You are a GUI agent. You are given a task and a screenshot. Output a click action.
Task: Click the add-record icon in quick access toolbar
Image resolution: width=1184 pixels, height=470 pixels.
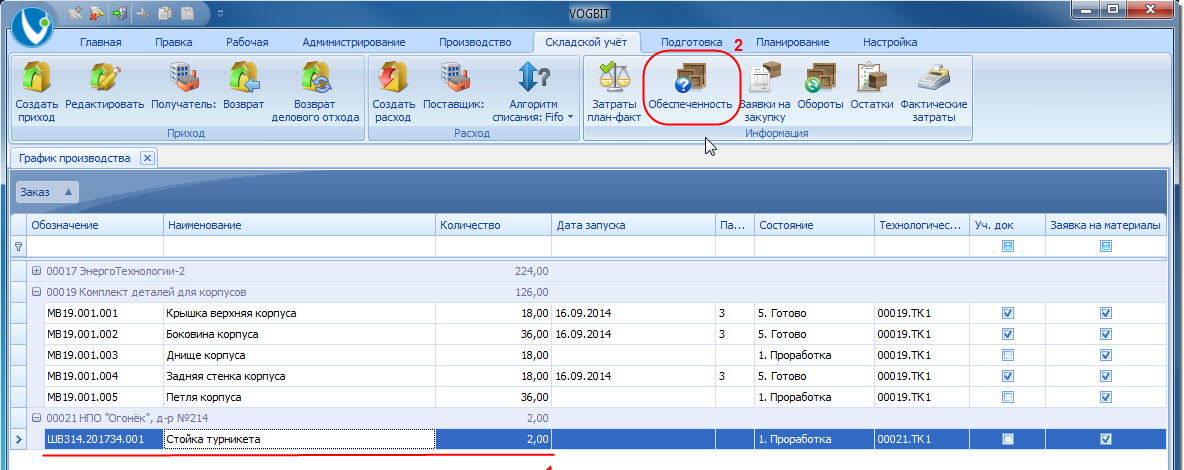coord(76,13)
